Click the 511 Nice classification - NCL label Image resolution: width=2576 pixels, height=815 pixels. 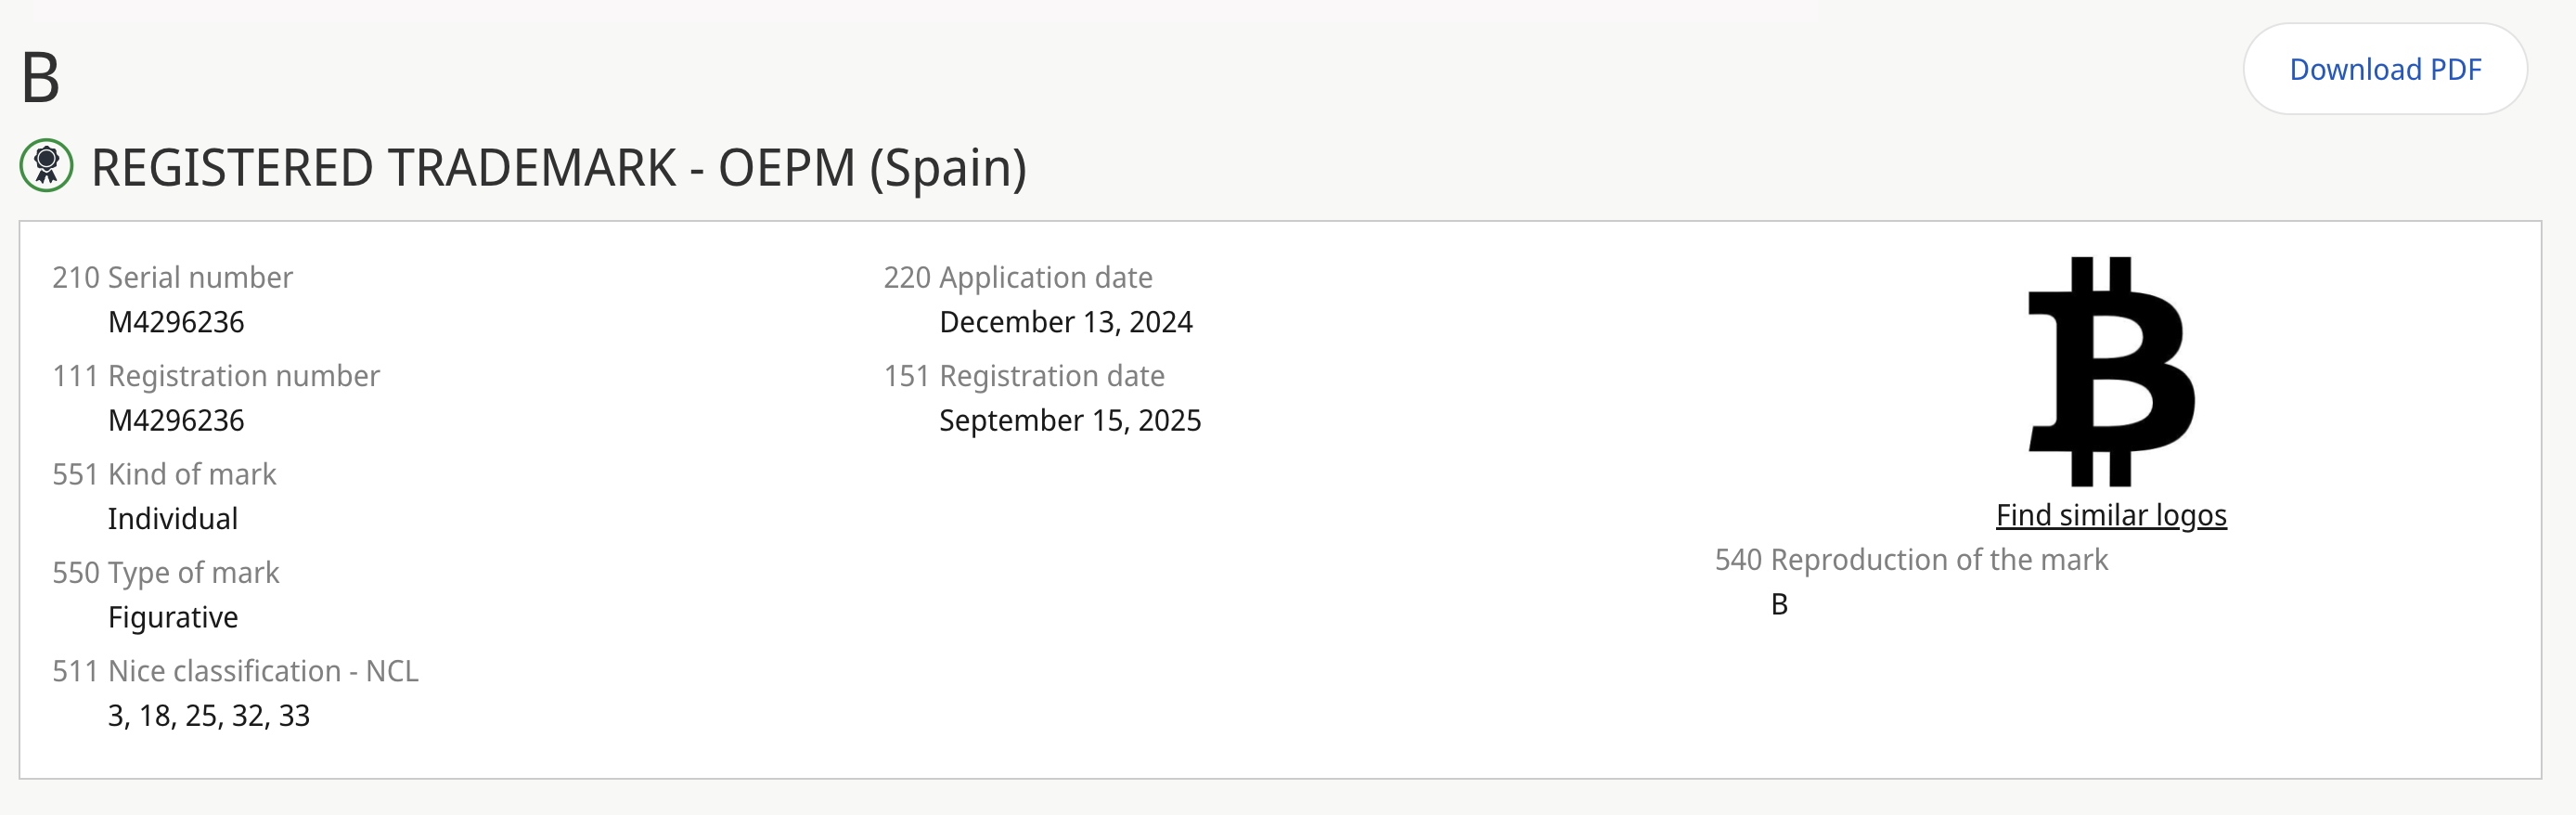point(235,671)
